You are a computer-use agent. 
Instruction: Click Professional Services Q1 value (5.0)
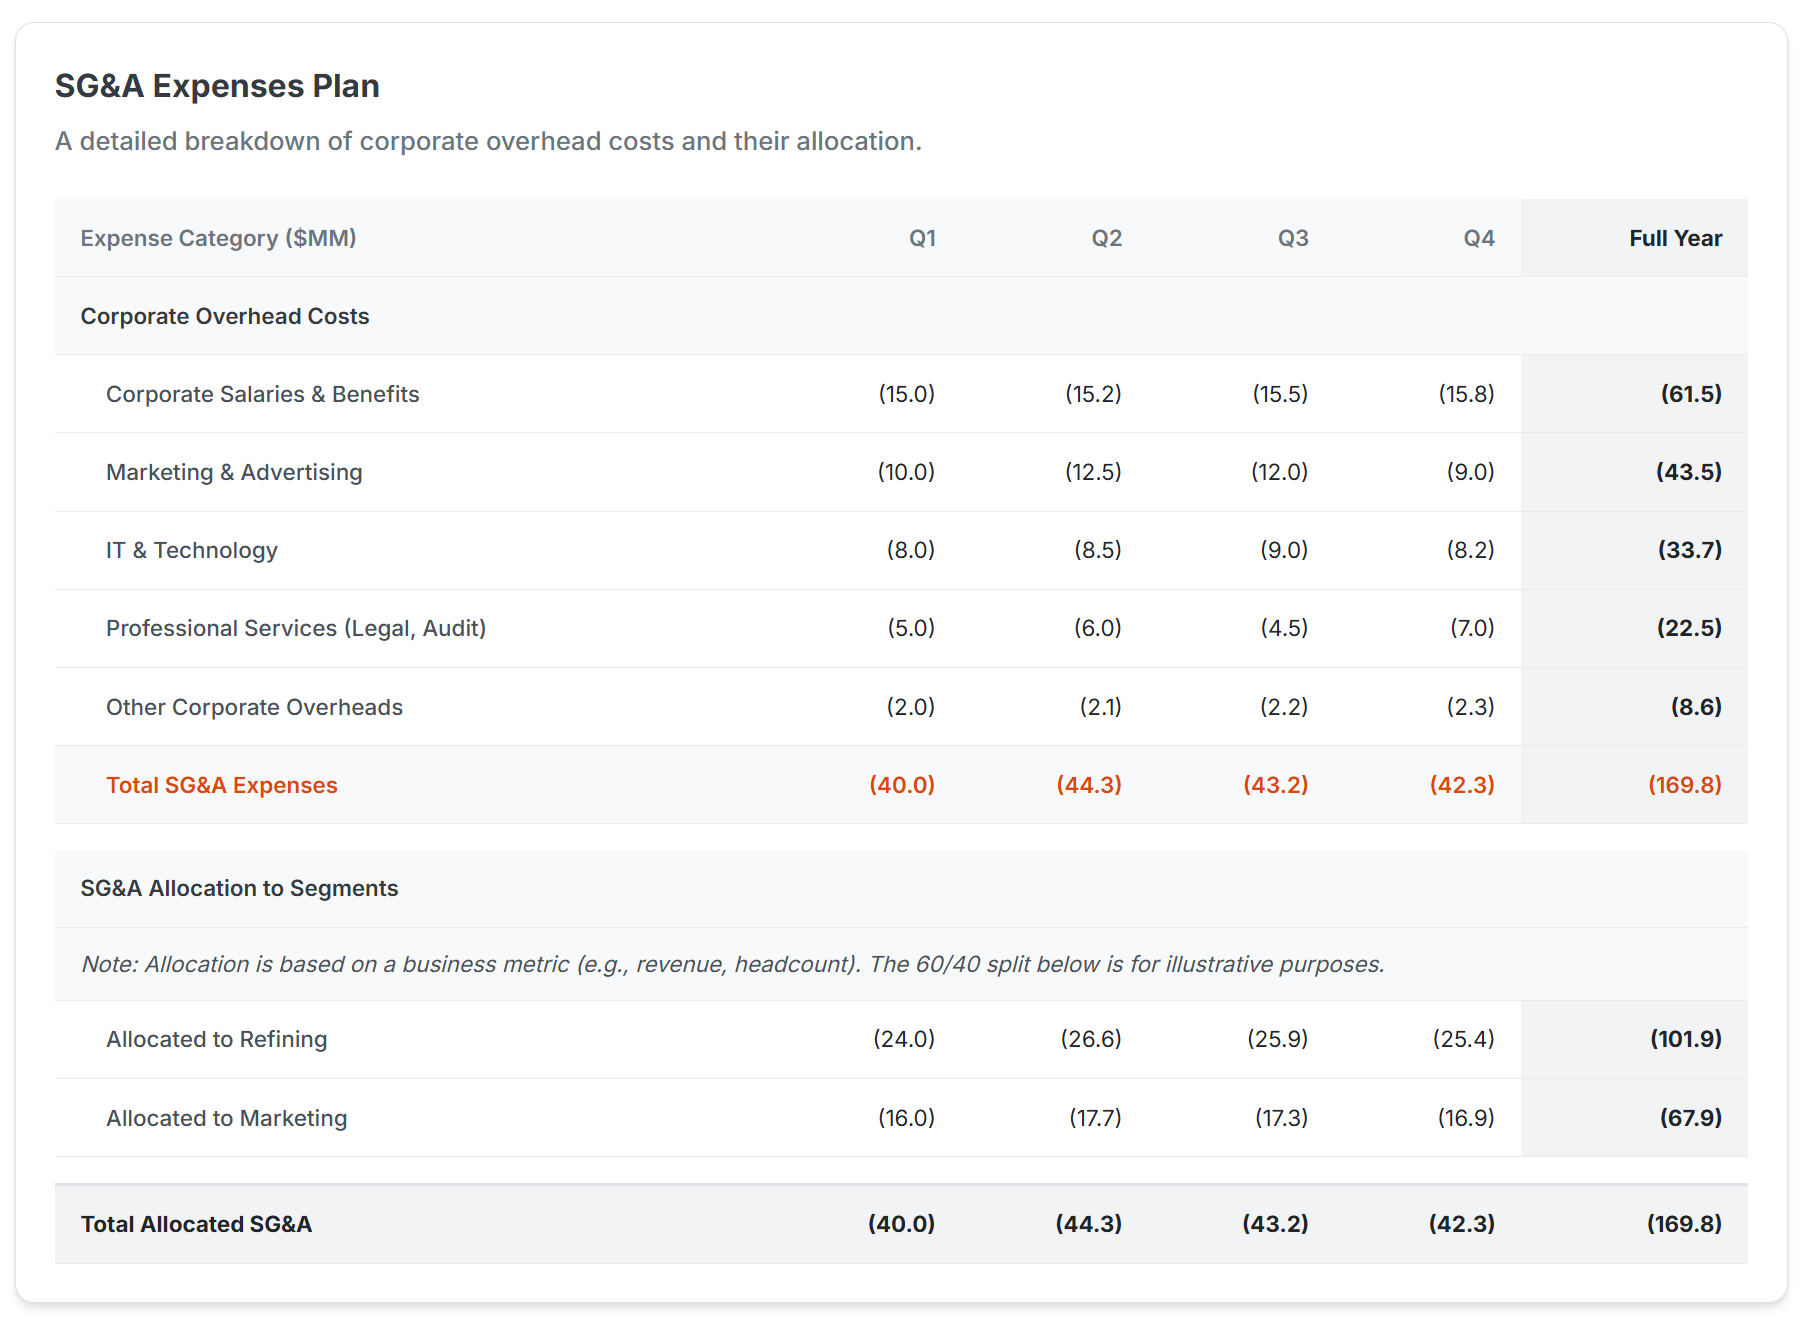[911, 628]
